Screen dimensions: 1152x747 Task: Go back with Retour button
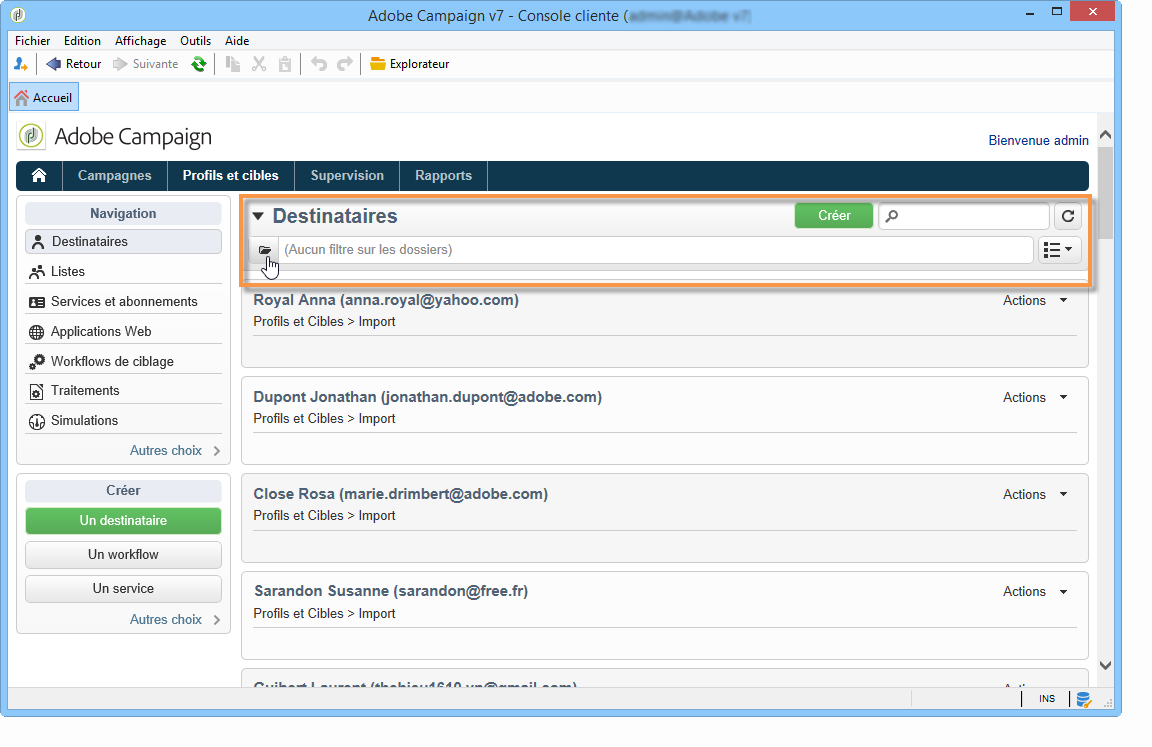pos(73,64)
